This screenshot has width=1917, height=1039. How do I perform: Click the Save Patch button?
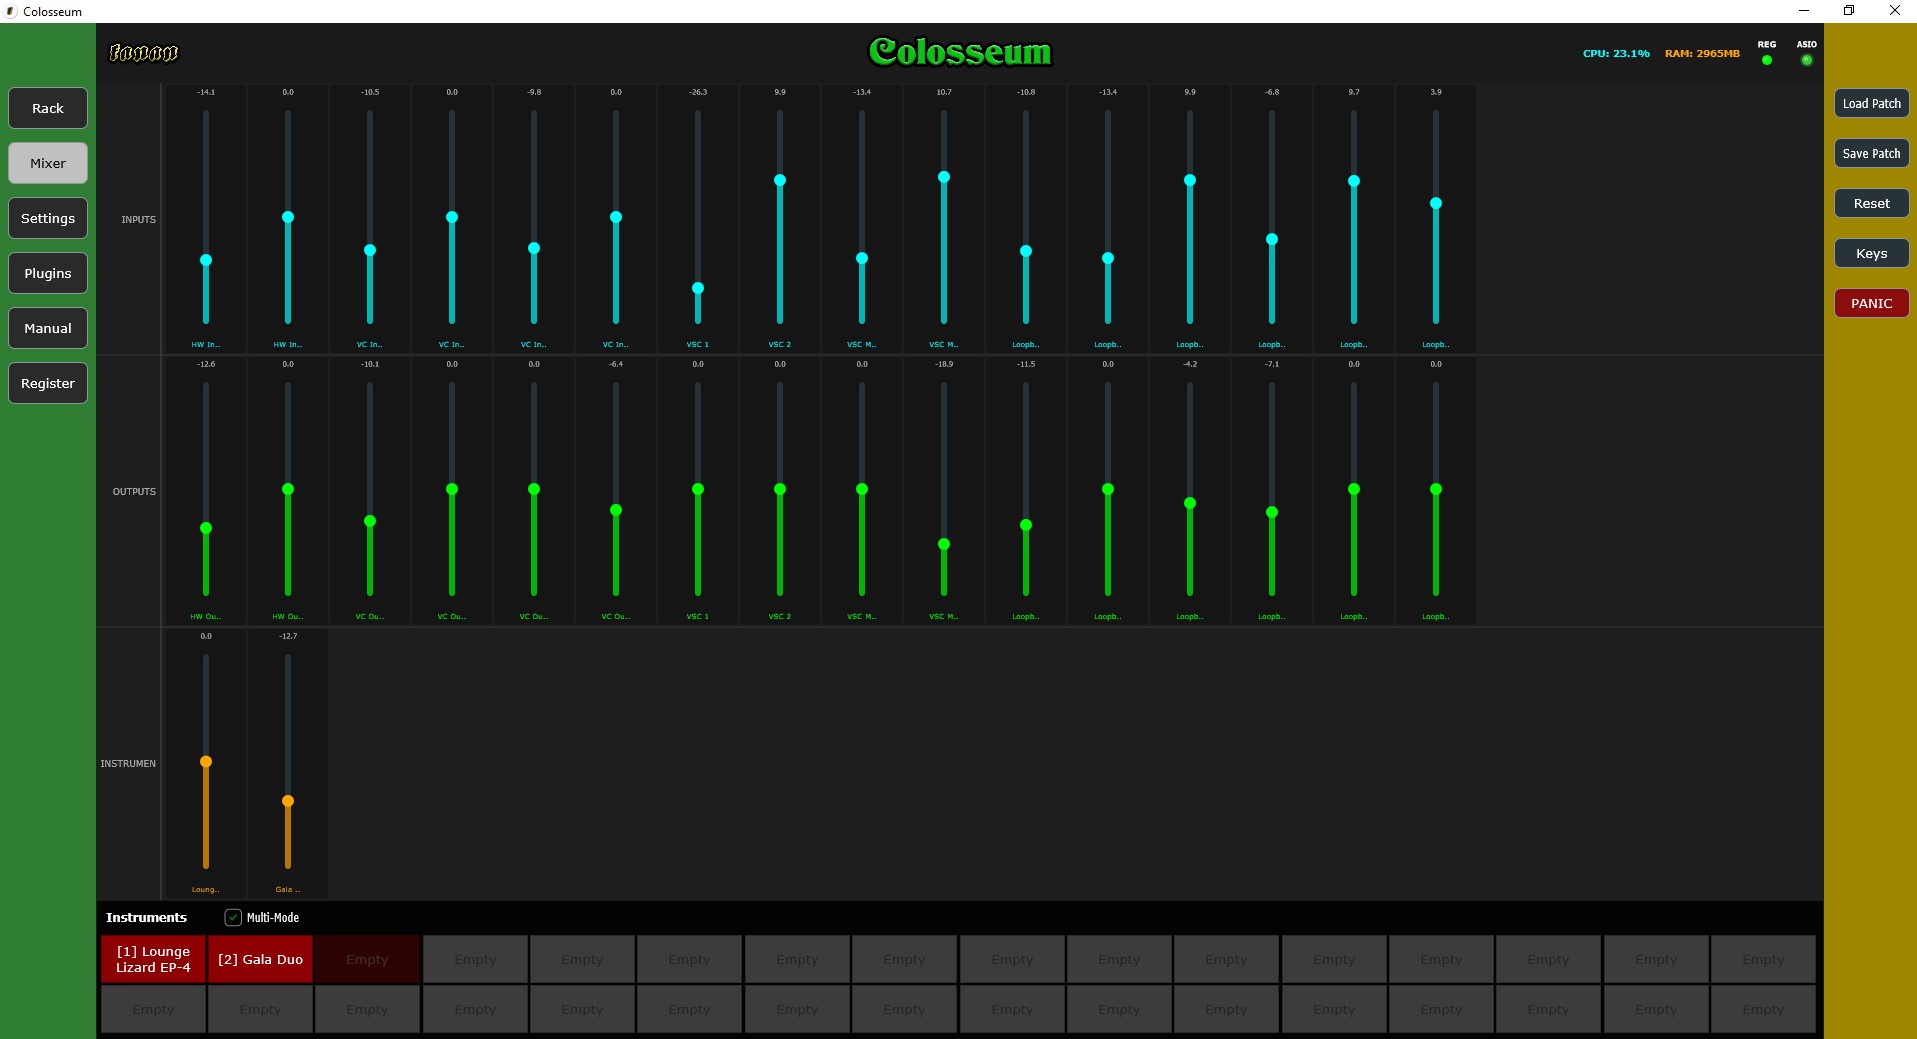1871,154
